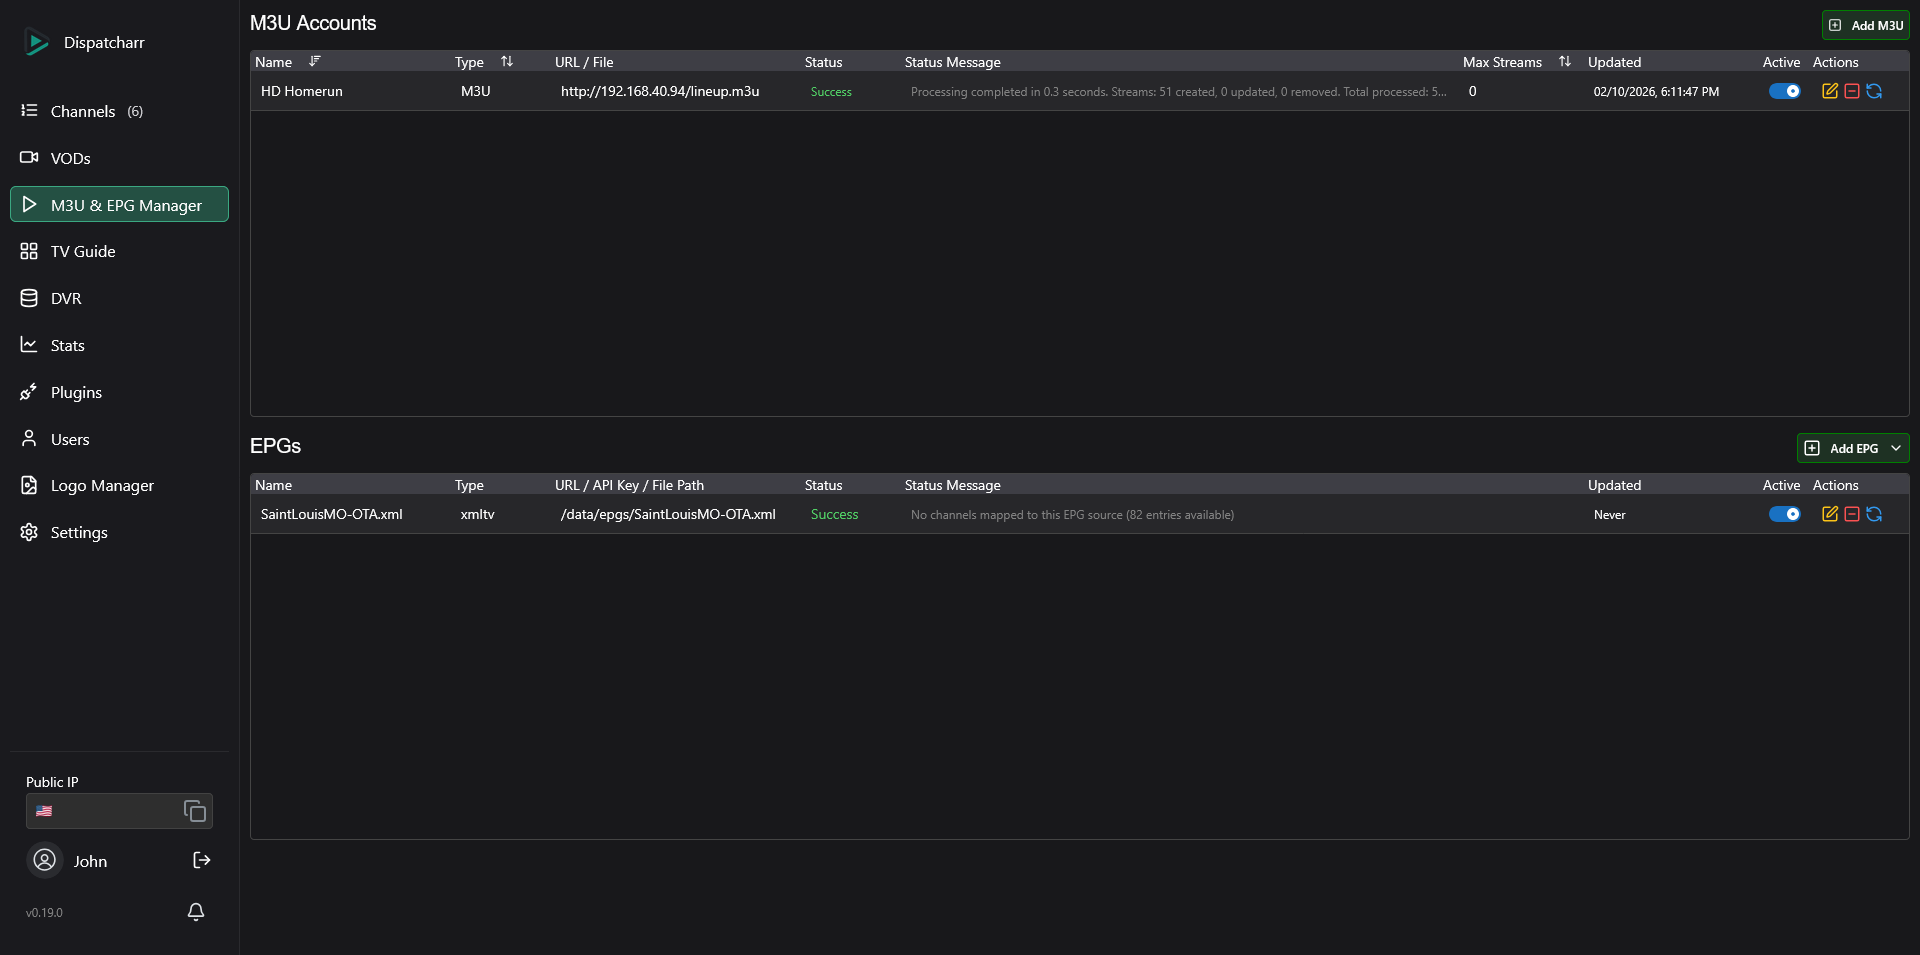The height and width of the screenshot is (955, 1920).
Task: Click the M3U status message 'Processing completed'
Action: 1178,91
